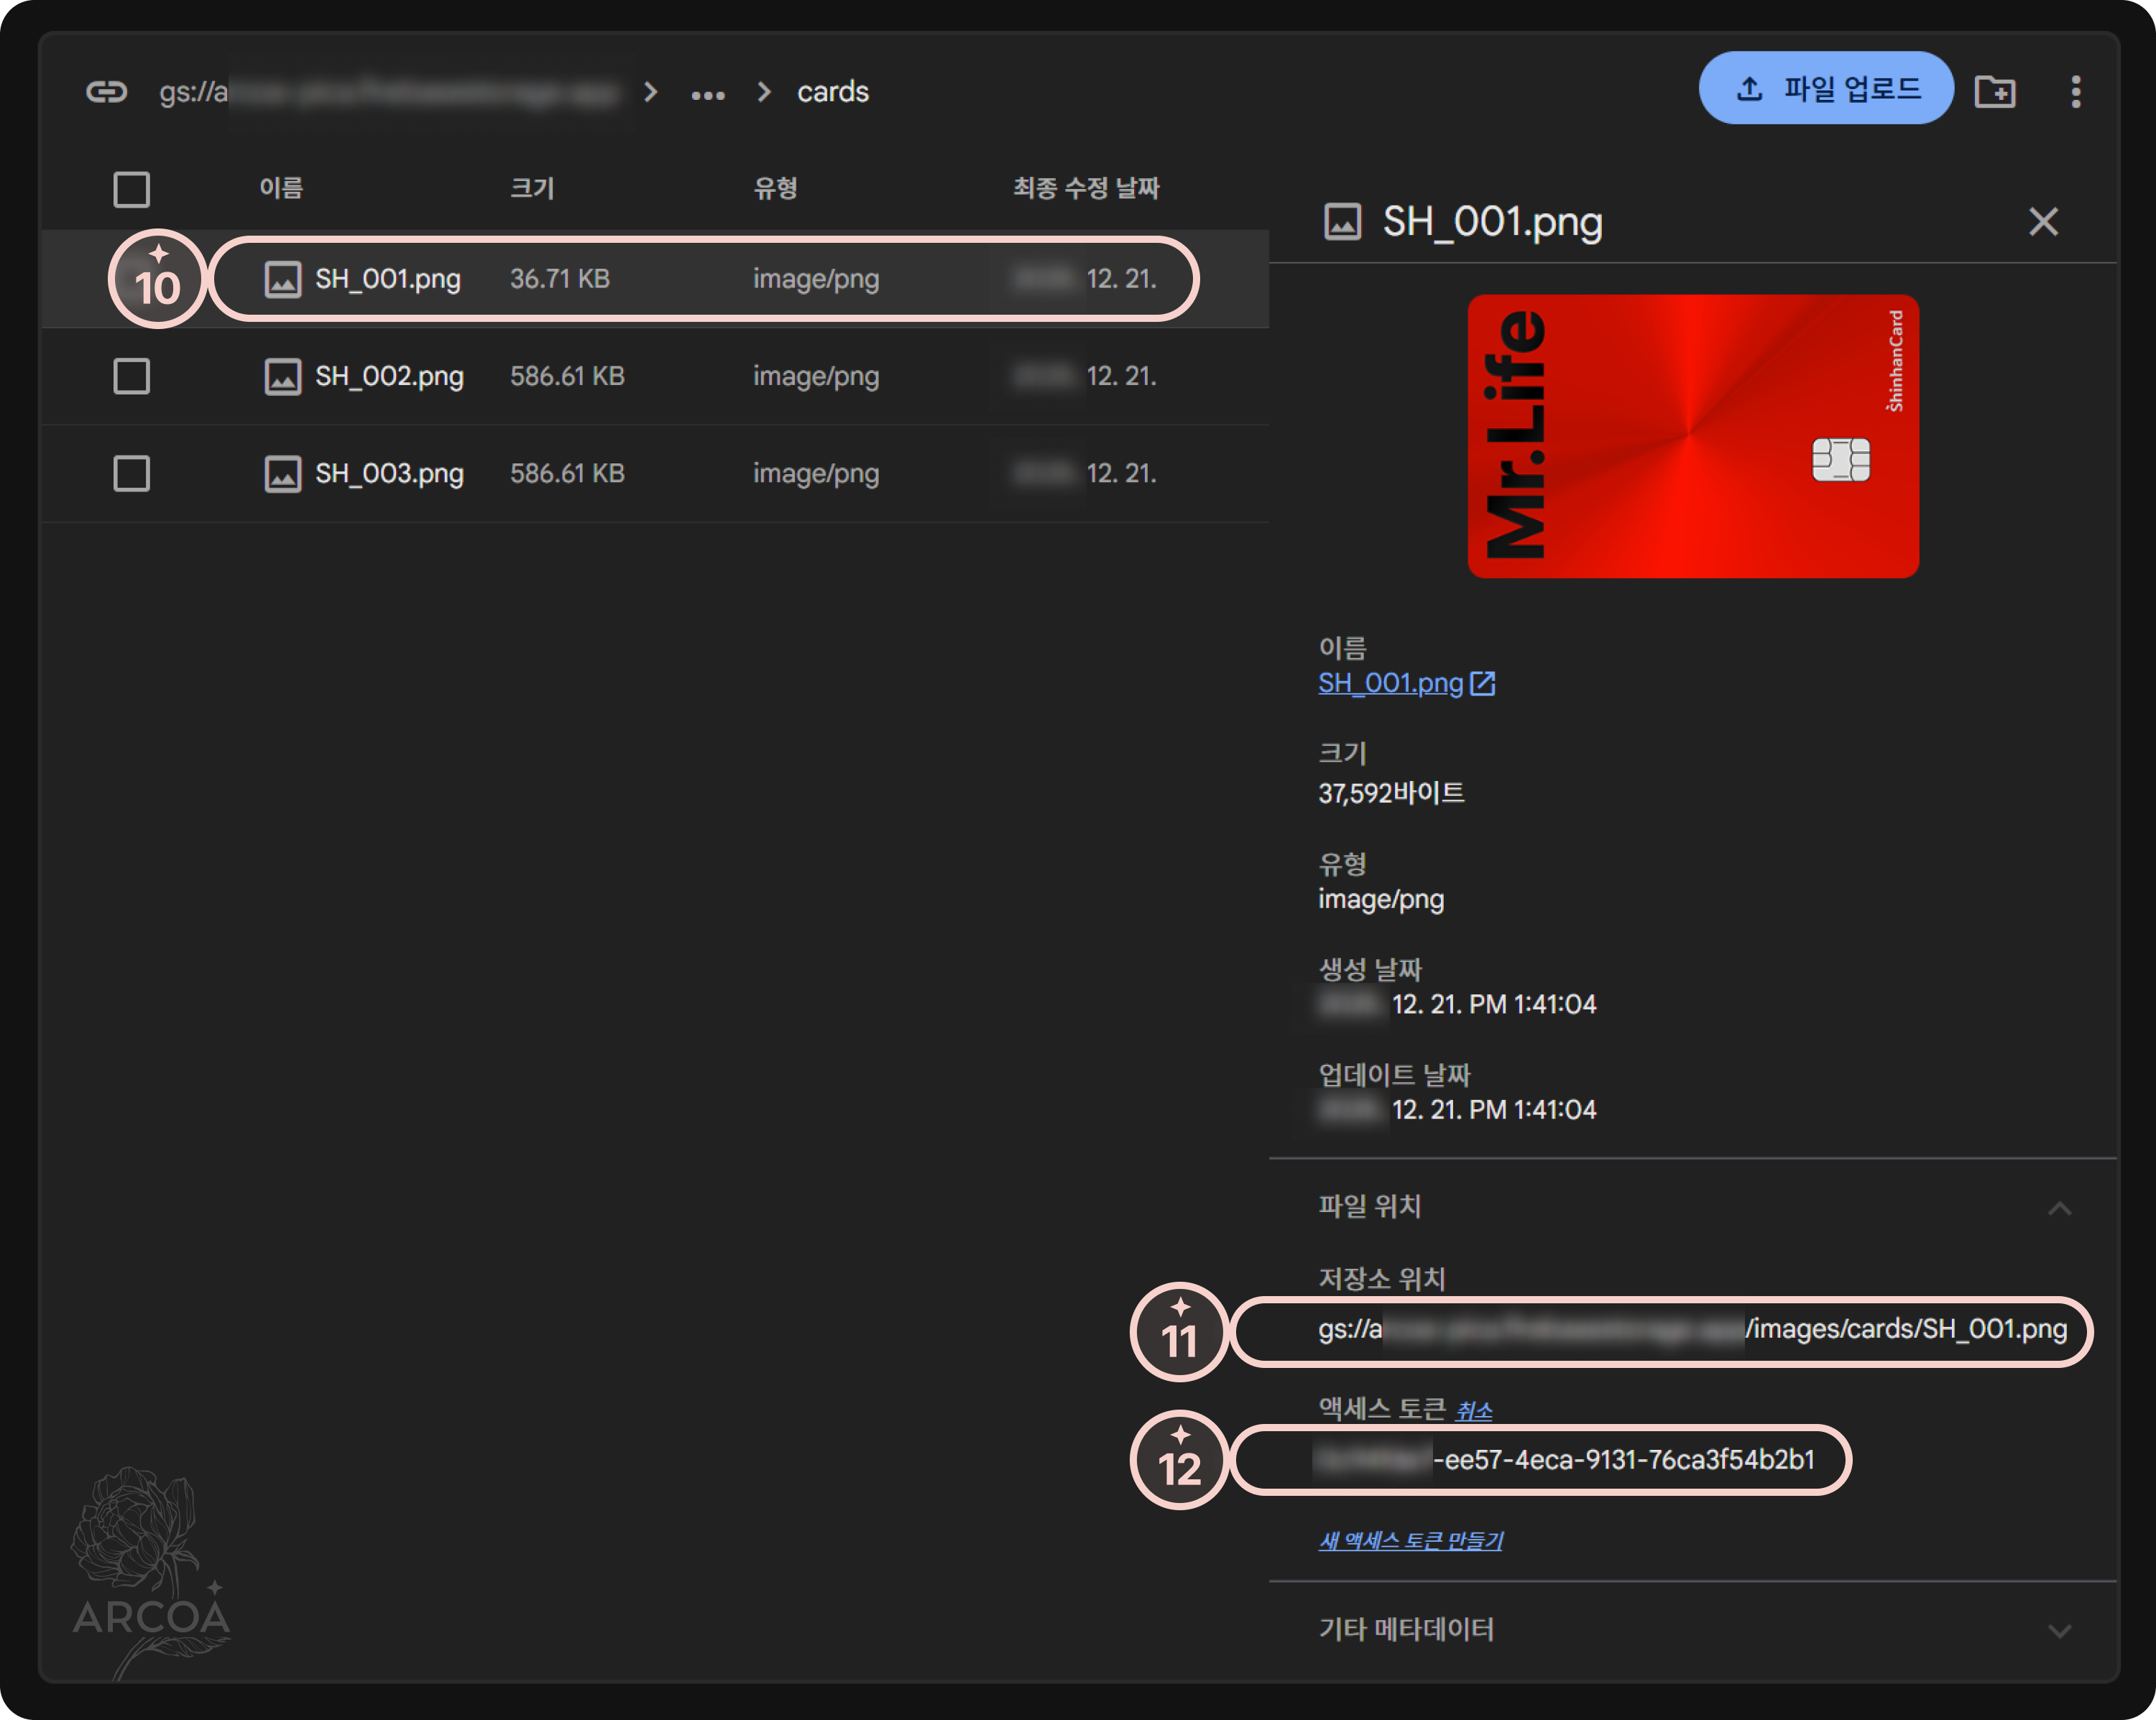2156x1720 pixels.
Task: Click the new folder icon
Action: click(1994, 92)
